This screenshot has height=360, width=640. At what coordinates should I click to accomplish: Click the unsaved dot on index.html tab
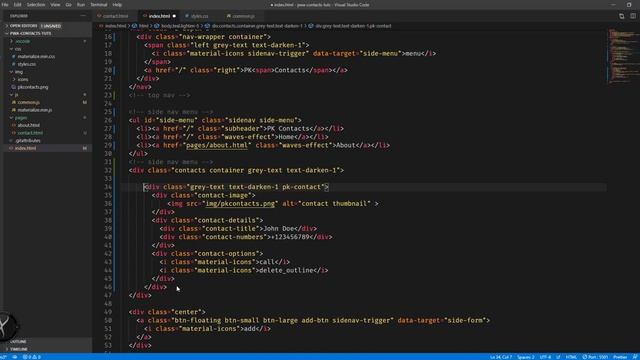(174, 16)
